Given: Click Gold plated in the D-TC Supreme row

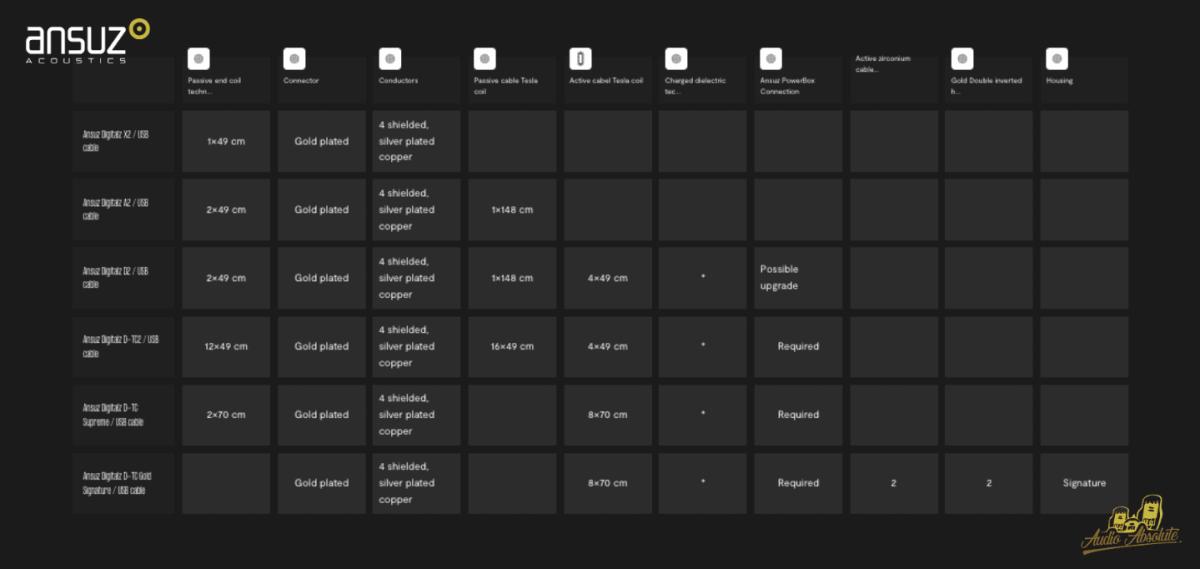Looking at the screenshot, I should coord(322,414).
